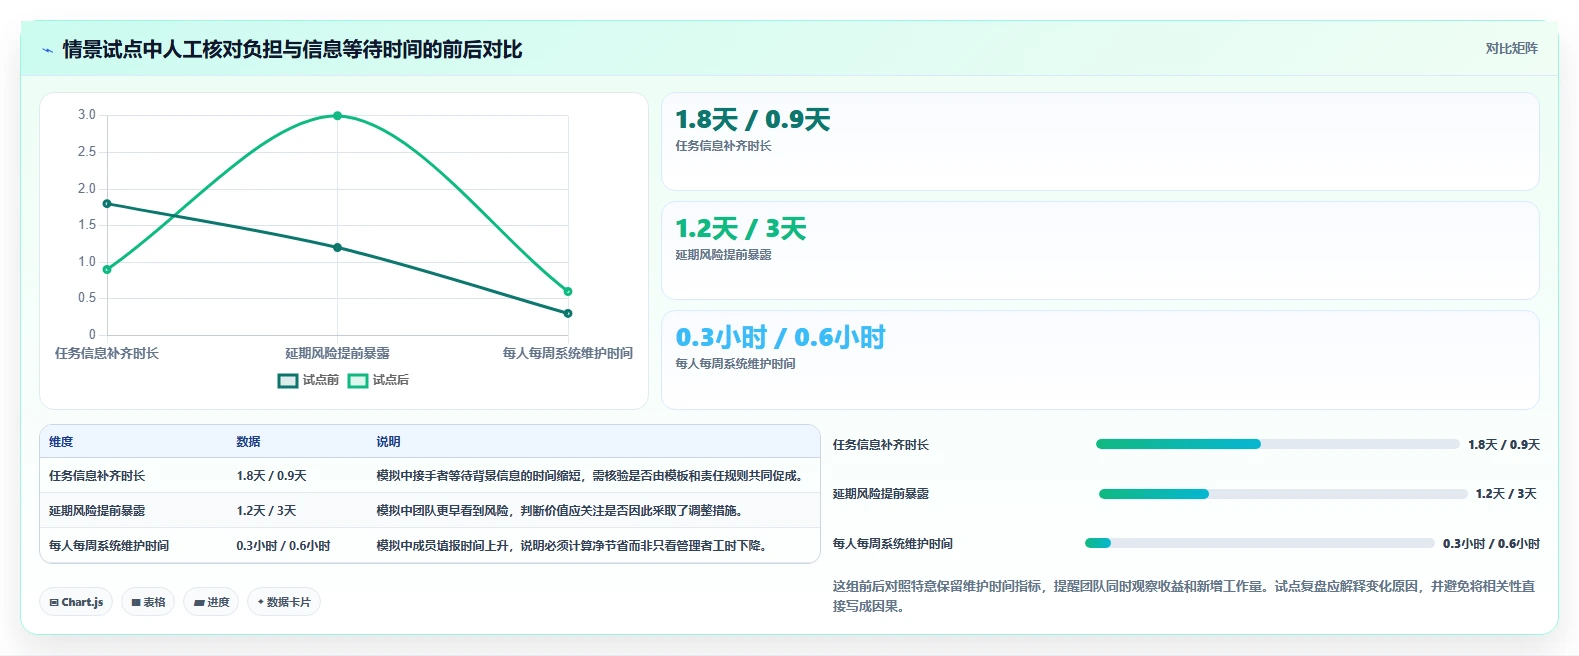The height and width of the screenshot is (656, 1579).
Task: Click the icon in the 进度 chip
Action: click(199, 603)
